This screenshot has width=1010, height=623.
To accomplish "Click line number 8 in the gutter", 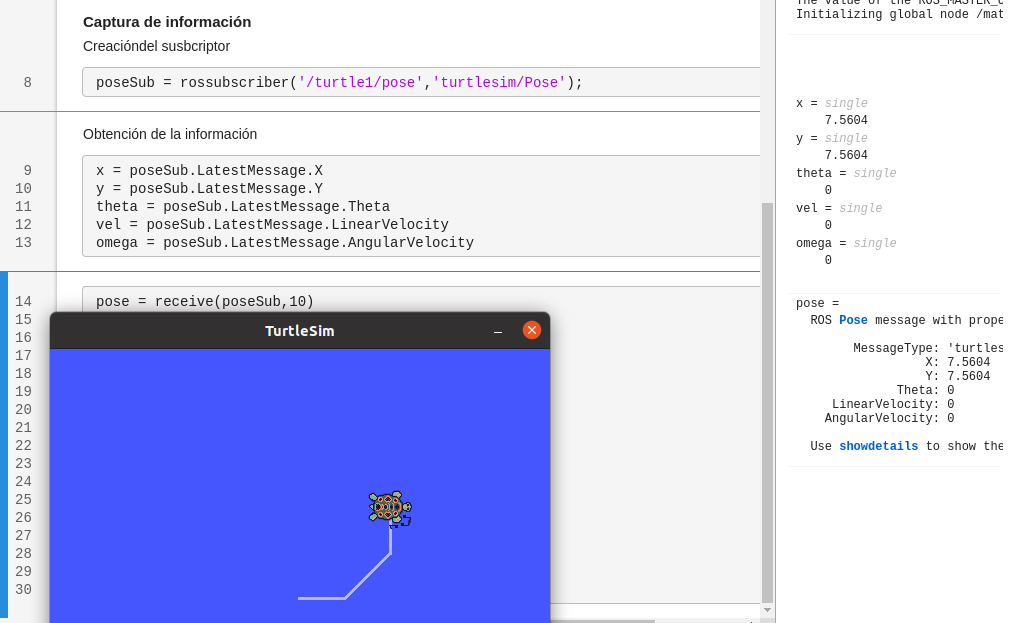I will click(x=27, y=82).
